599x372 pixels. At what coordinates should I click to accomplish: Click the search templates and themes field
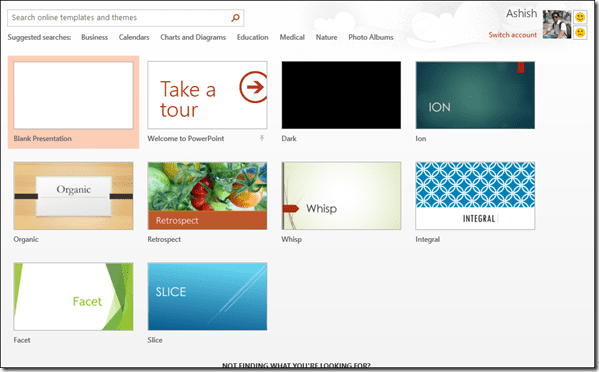pyautogui.click(x=125, y=18)
